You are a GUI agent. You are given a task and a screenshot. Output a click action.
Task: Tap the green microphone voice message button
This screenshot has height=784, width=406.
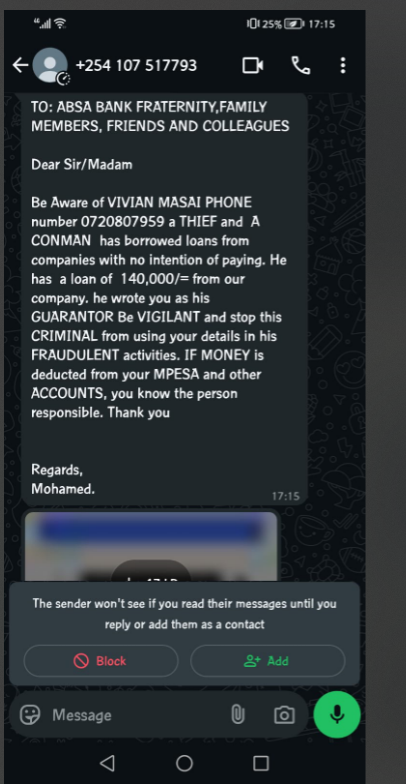[337, 714]
